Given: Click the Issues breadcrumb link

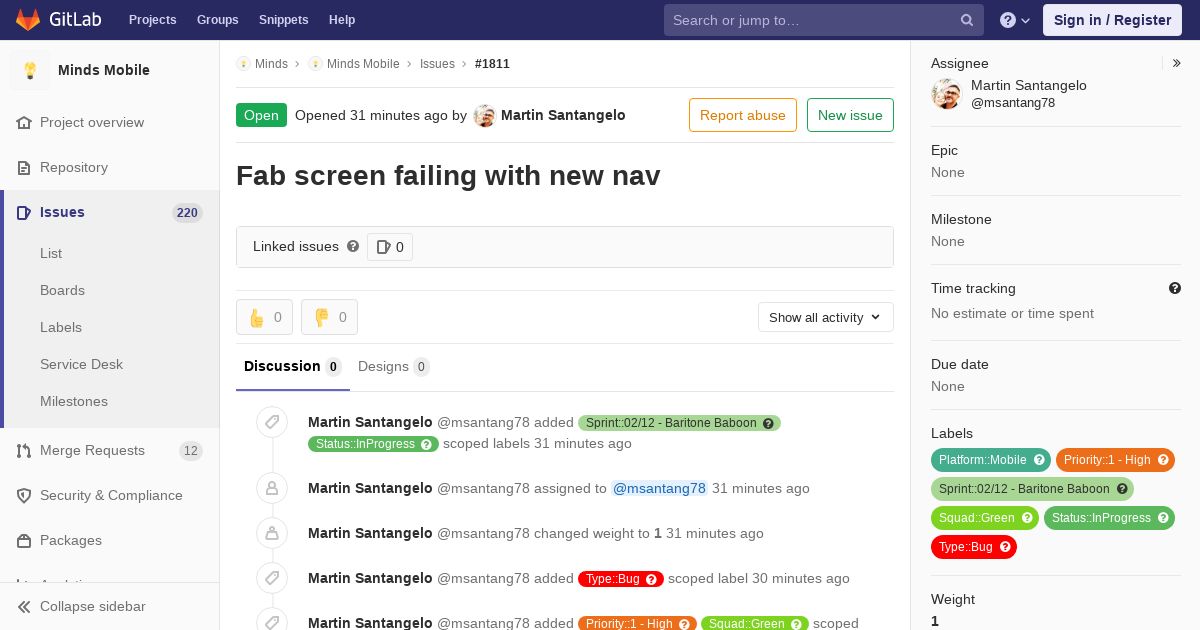Looking at the screenshot, I should point(437,63).
